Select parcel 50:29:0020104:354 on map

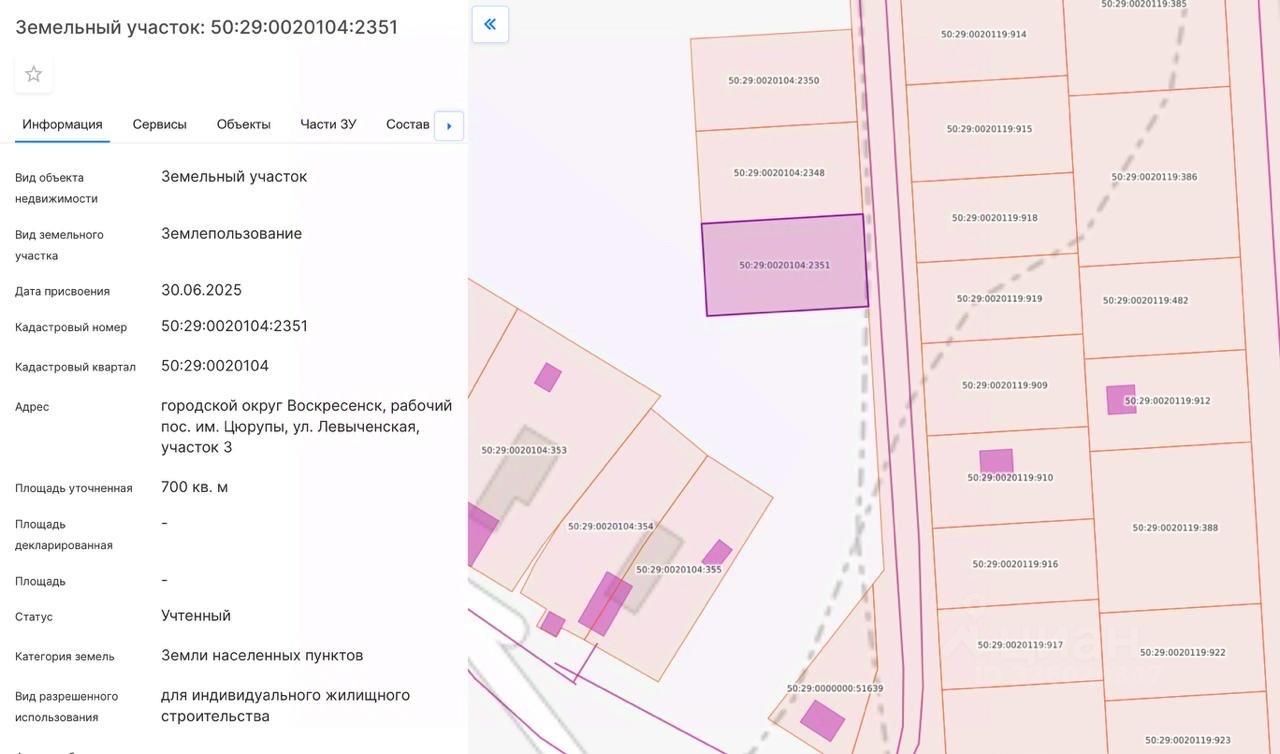click(x=611, y=525)
